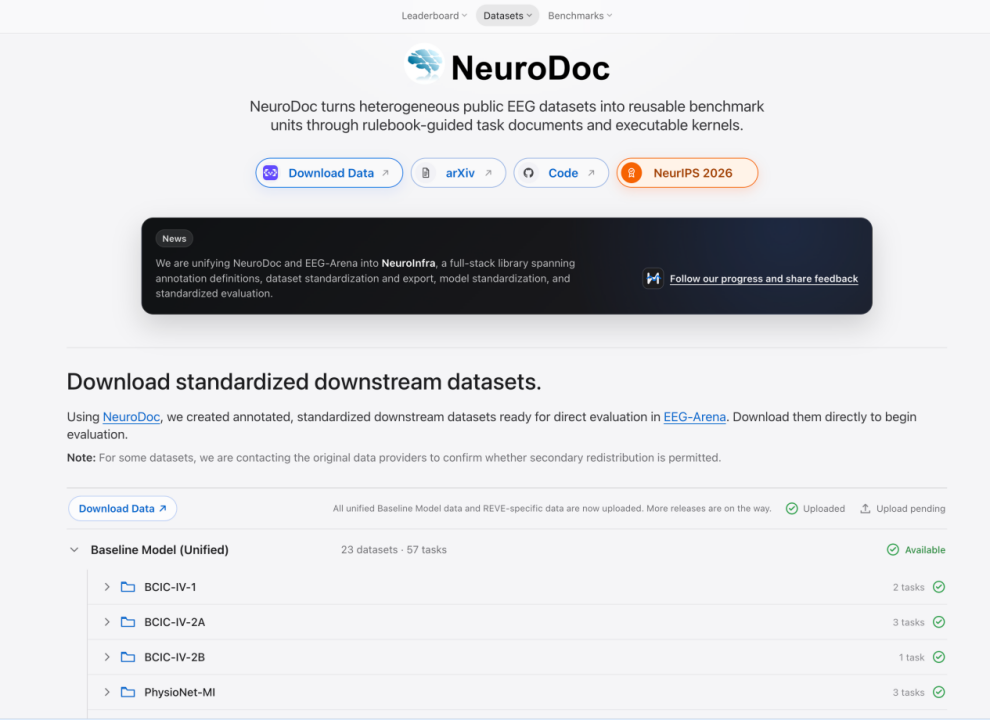990x720 pixels.
Task: Select the BCIC-IV-2A dataset name
Action: point(175,622)
